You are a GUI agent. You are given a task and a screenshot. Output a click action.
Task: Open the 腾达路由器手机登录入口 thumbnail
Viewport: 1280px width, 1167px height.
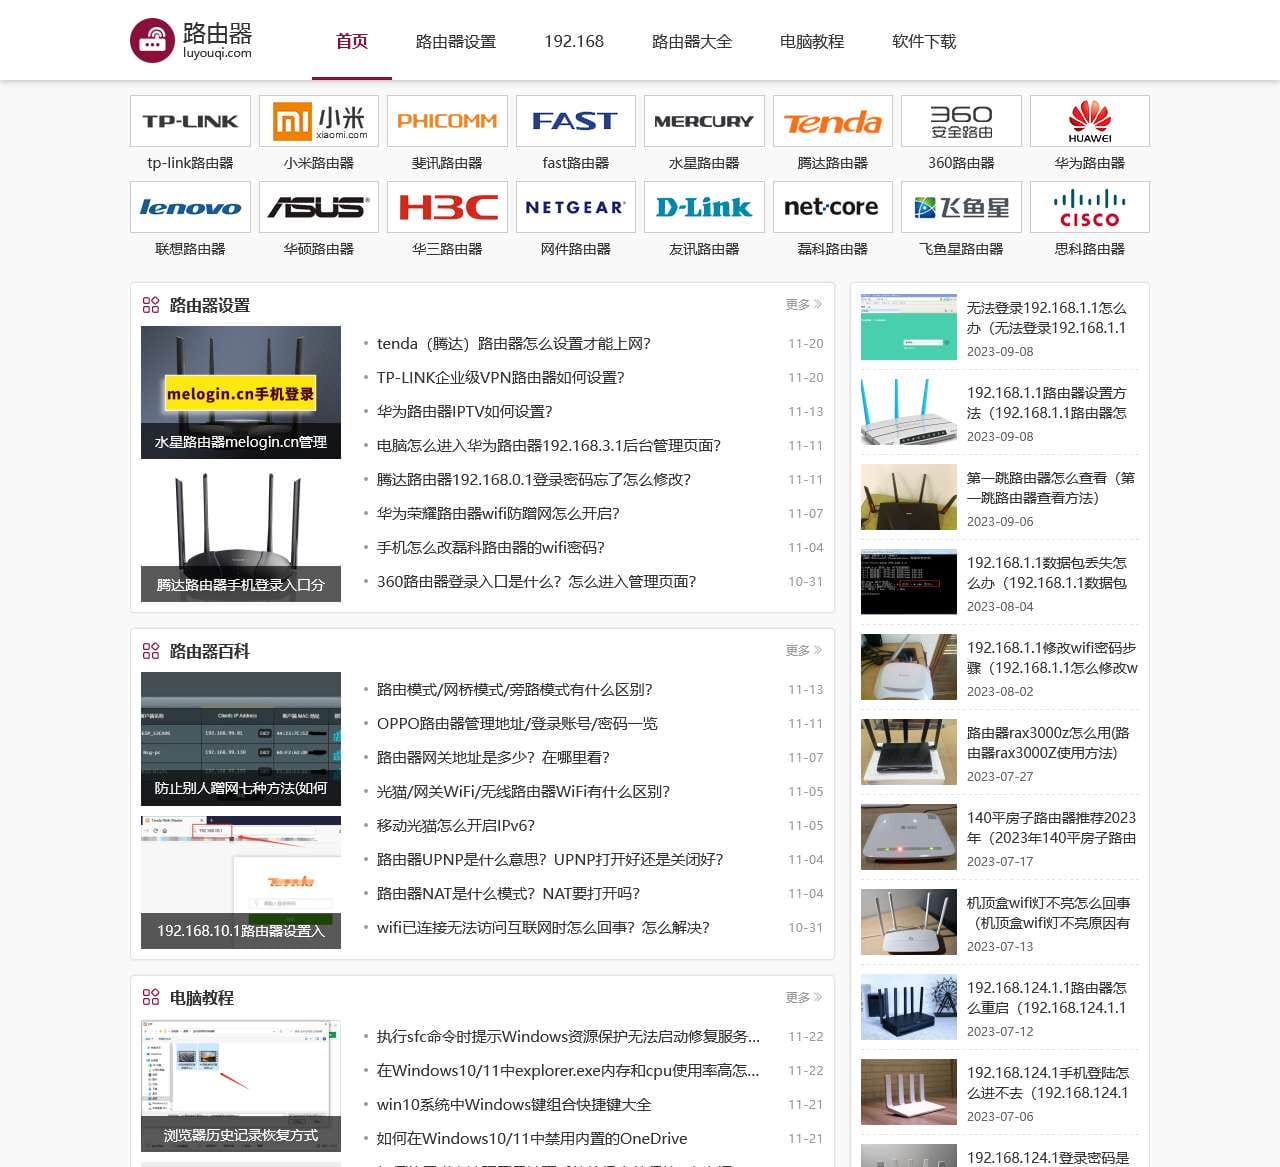241,535
